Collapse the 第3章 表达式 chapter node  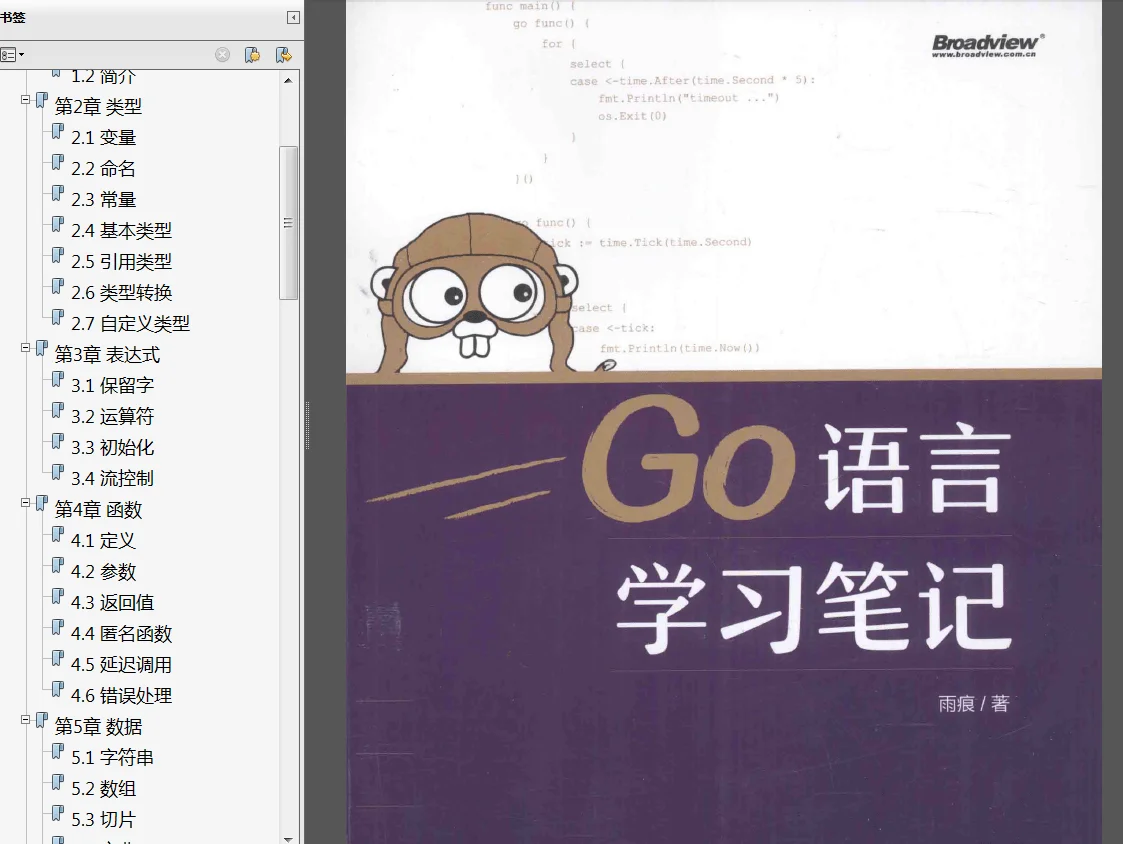[26, 348]
